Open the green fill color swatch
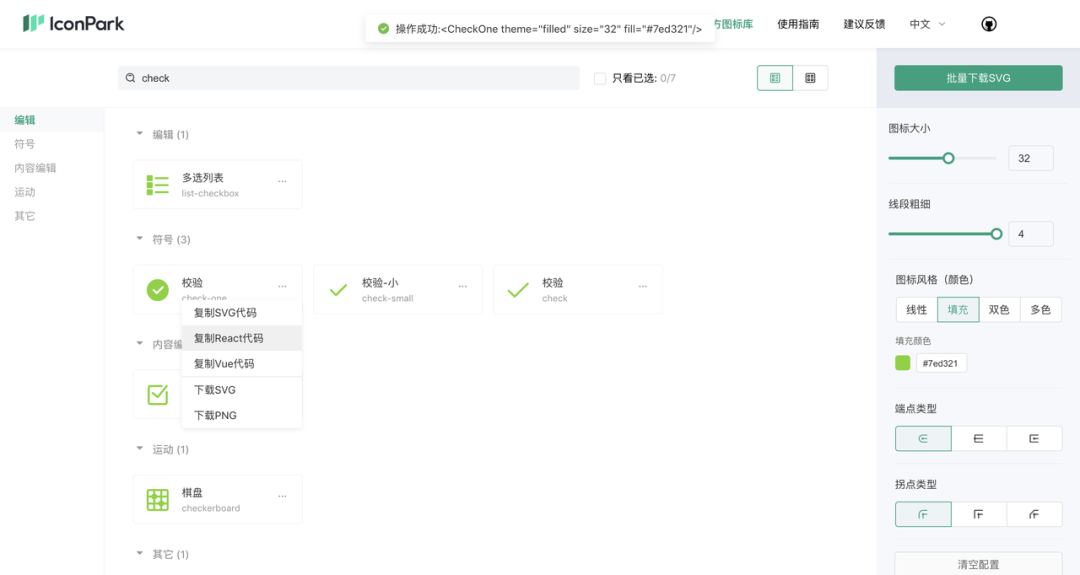 pyautogui.click(x=902, y=363)
